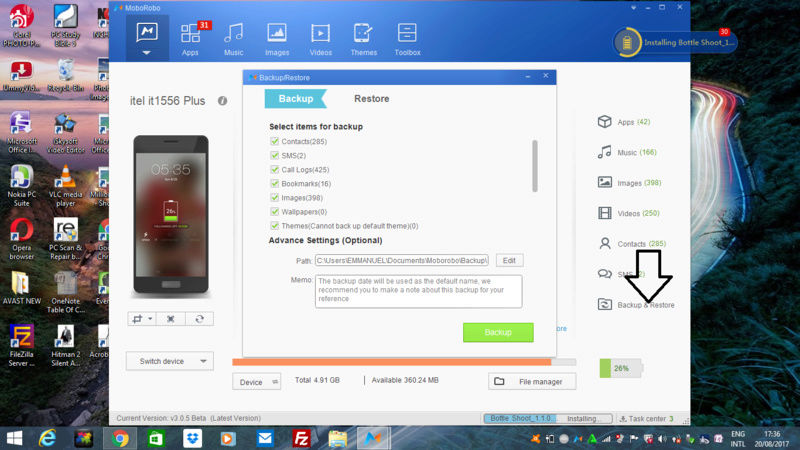
Task: Click the Available 360.24 MB text
Action: [405, 380]
